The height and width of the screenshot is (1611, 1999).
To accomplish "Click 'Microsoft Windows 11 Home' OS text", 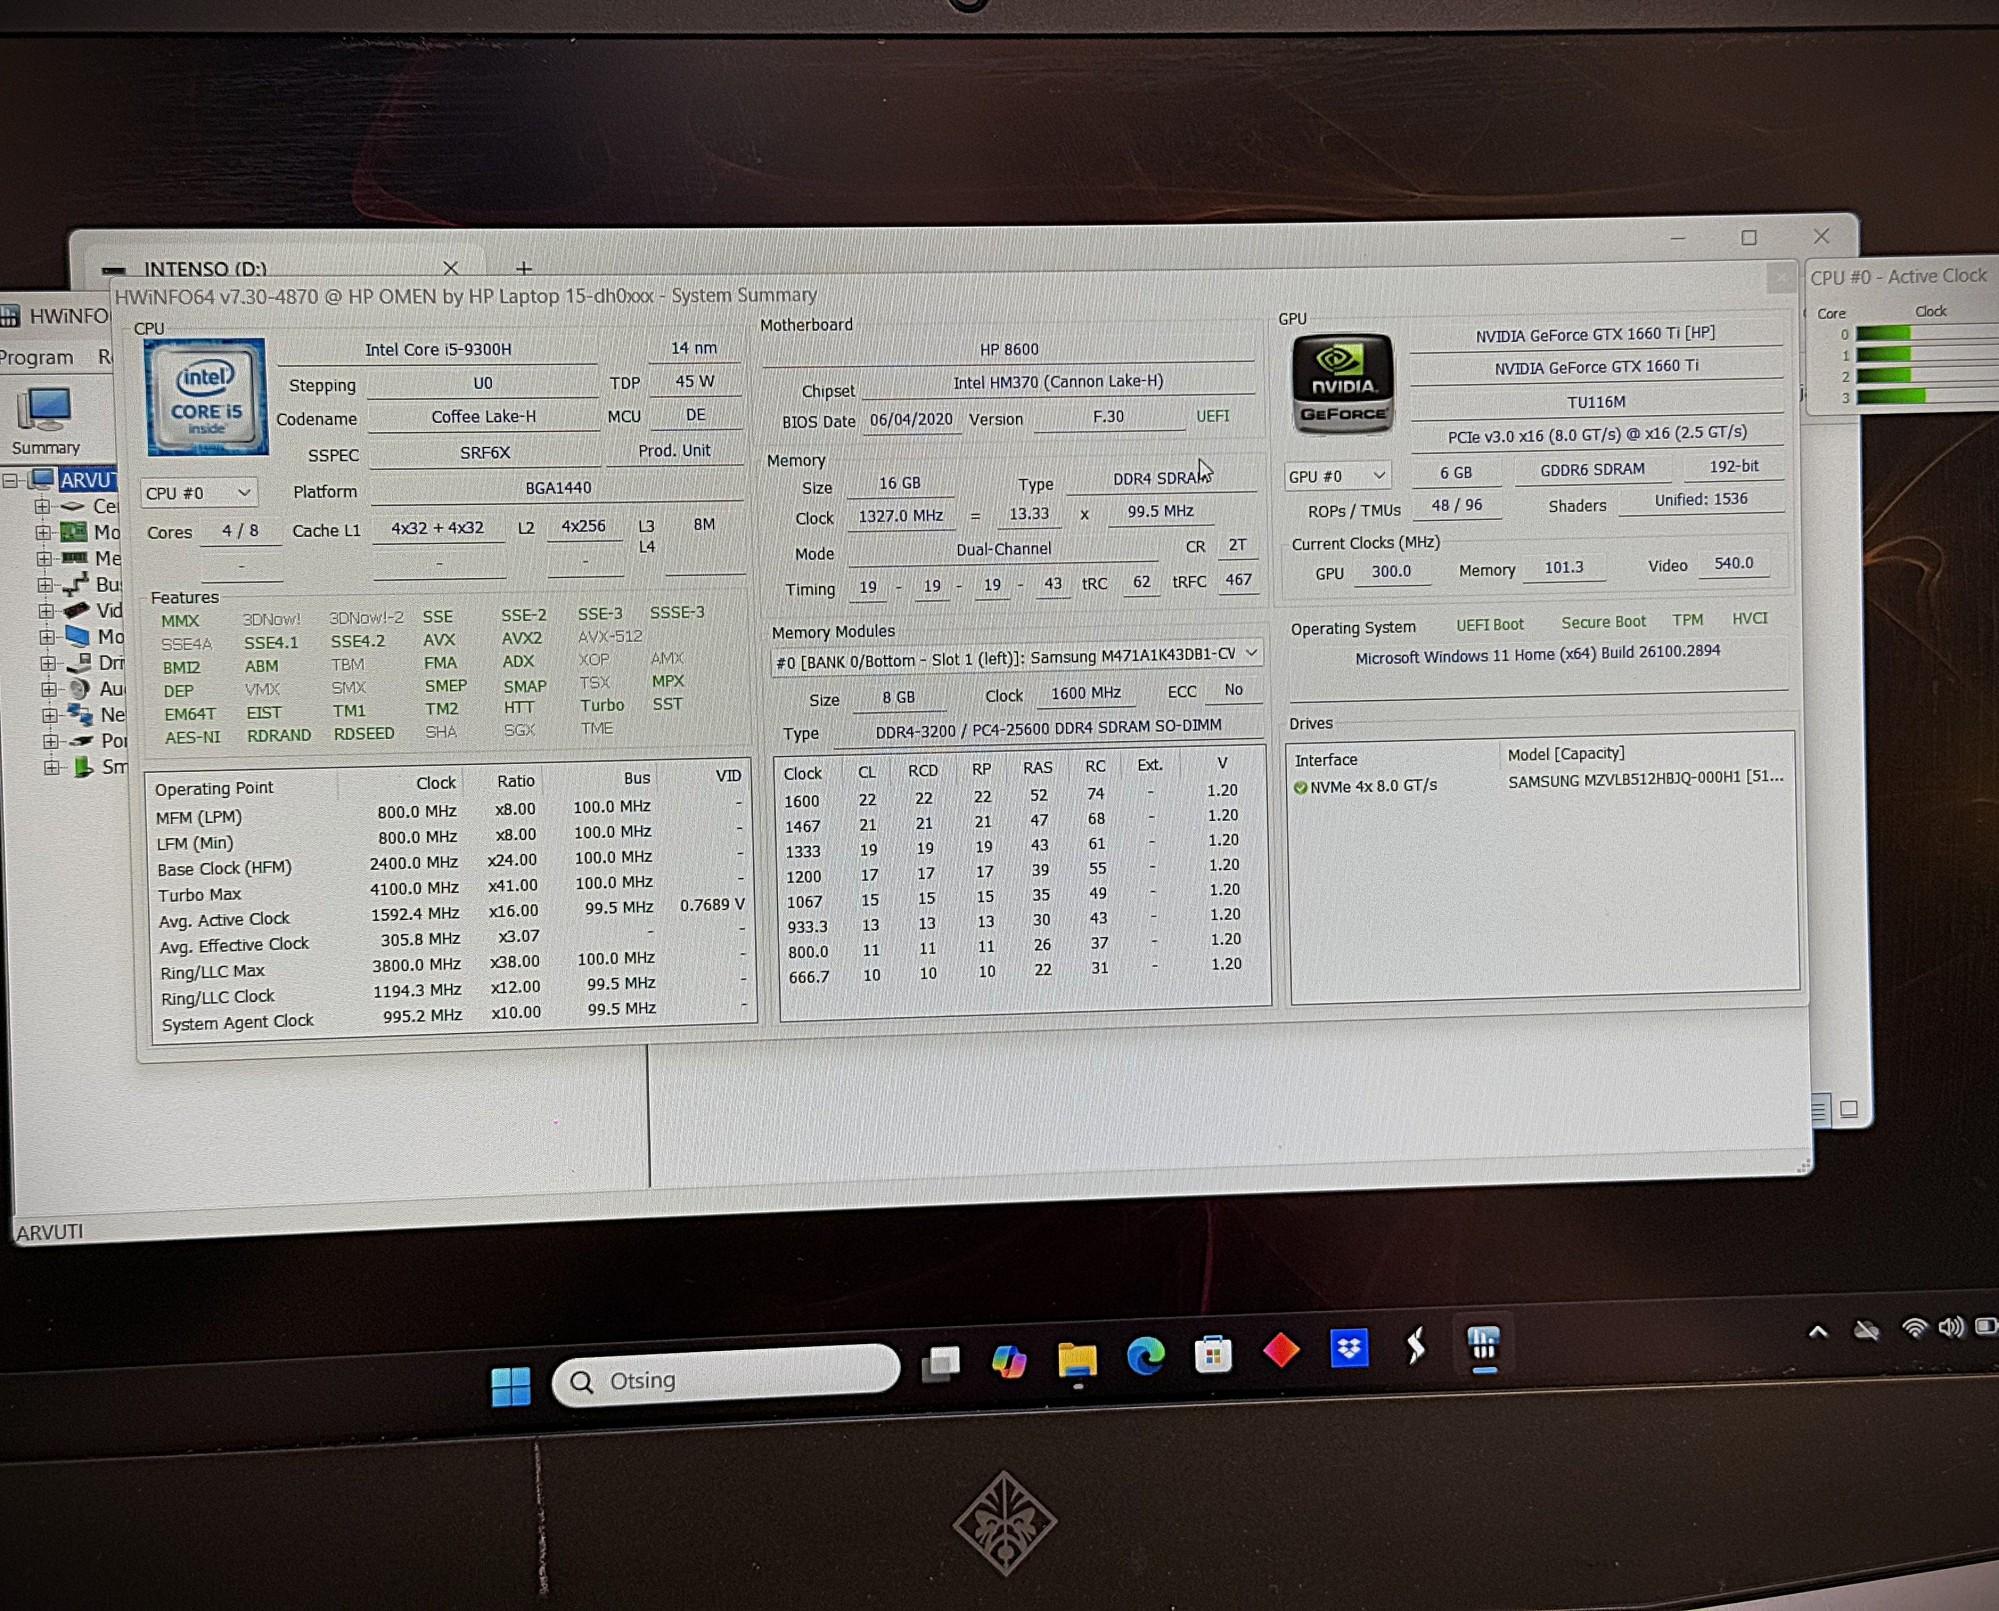I will tap(1538, 654).
